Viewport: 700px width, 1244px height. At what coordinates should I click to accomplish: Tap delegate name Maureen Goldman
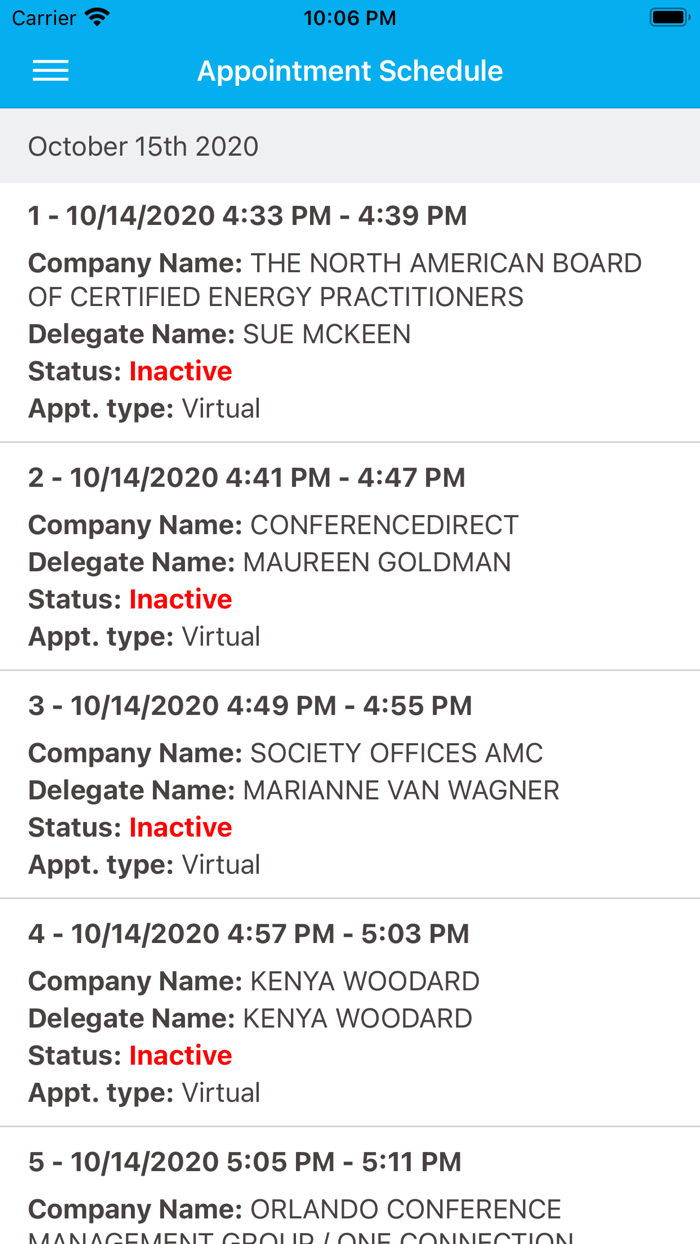tap(376, 562)
